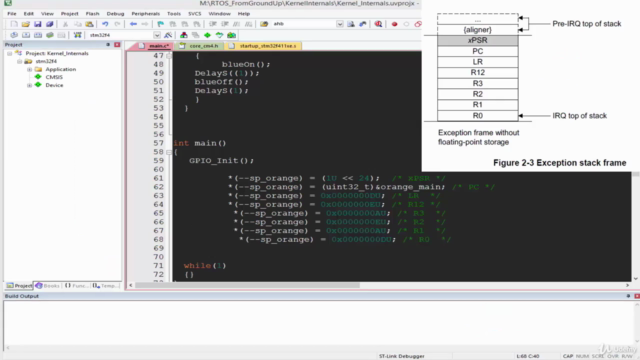This screenshot has height=360, width=640.
Task: Navigate backwards with the blue left arrow
Action: coord(133,24)
